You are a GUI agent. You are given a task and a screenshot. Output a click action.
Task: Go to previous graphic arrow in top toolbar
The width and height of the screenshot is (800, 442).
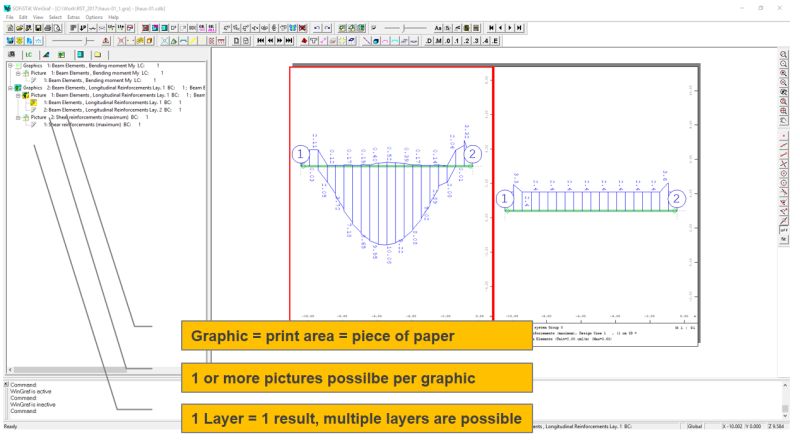pos(501,28)
